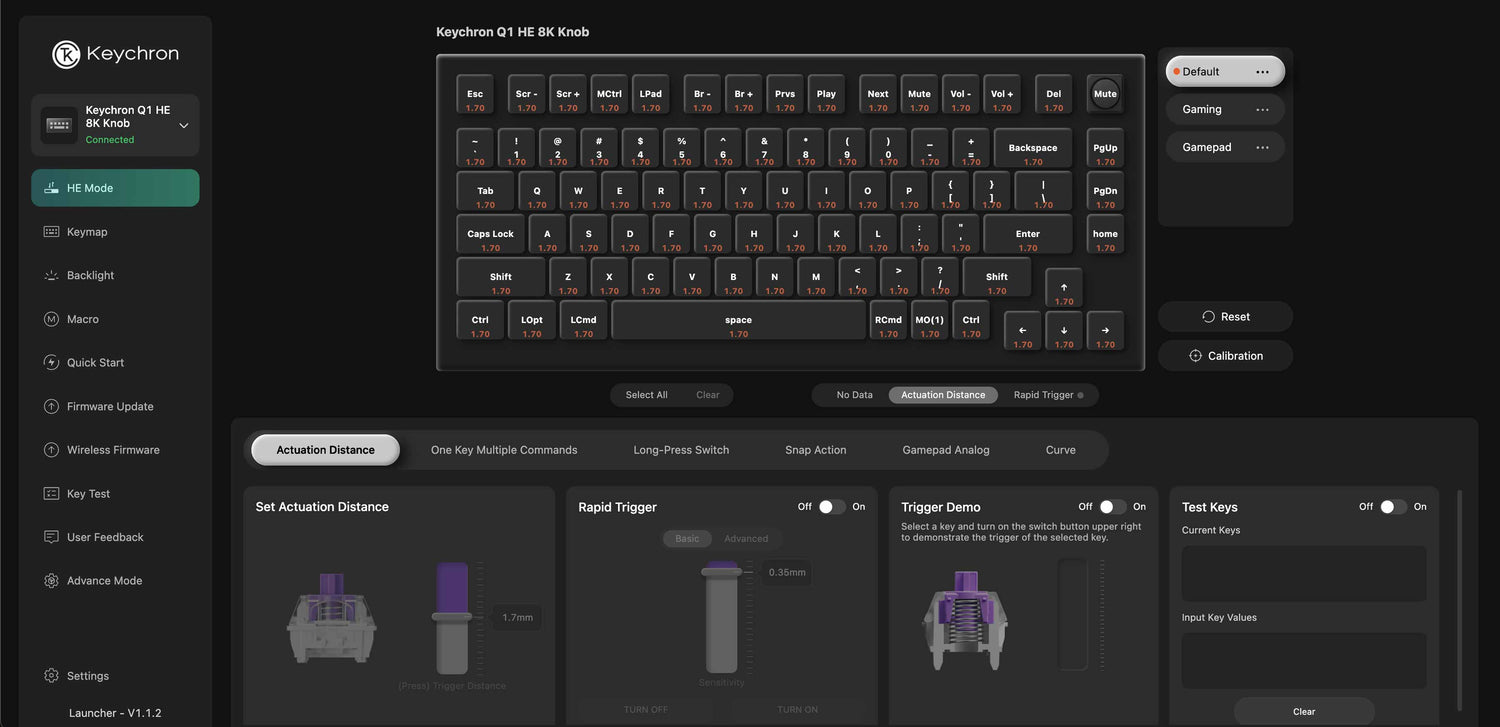1500x727 pixels.
Task: Select the Quick Start lightning icon
Action: click(x=51, y=363)
